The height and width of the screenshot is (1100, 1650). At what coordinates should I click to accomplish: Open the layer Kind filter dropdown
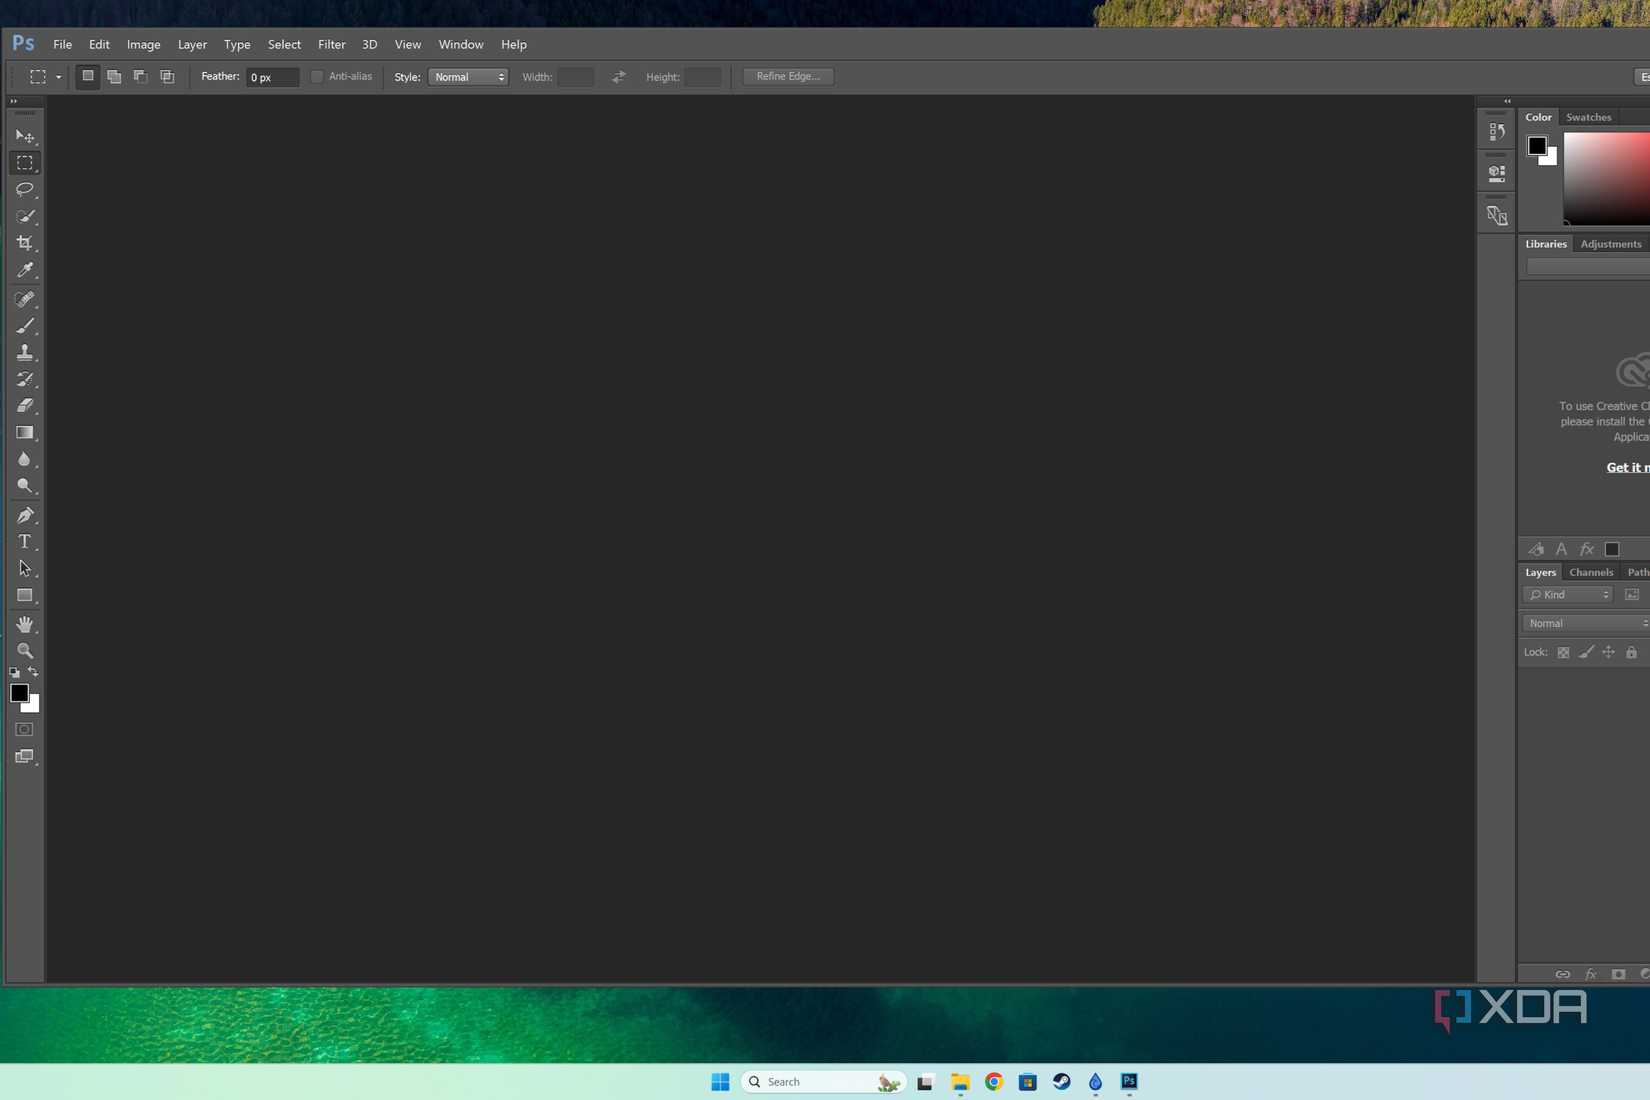tap(1568, 595)
